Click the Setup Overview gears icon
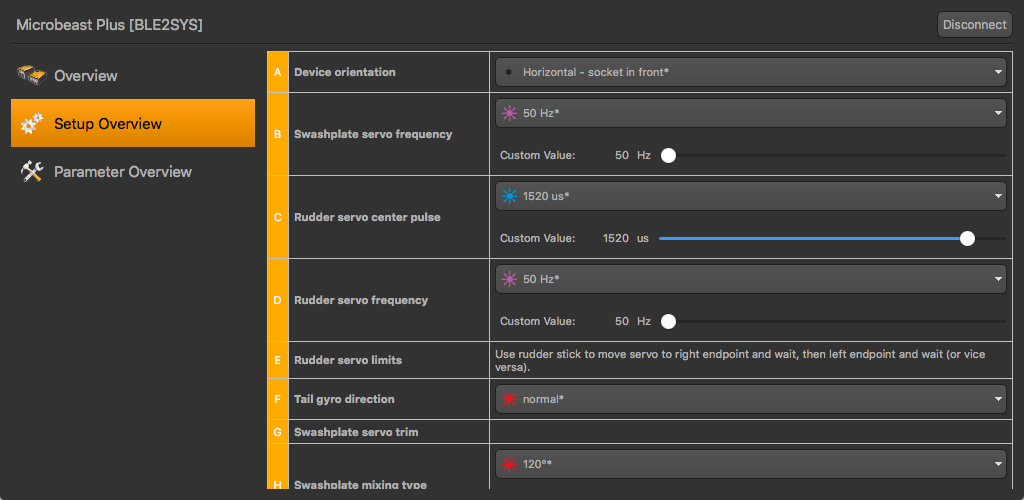1024x500 pixels. coord(32,123)
